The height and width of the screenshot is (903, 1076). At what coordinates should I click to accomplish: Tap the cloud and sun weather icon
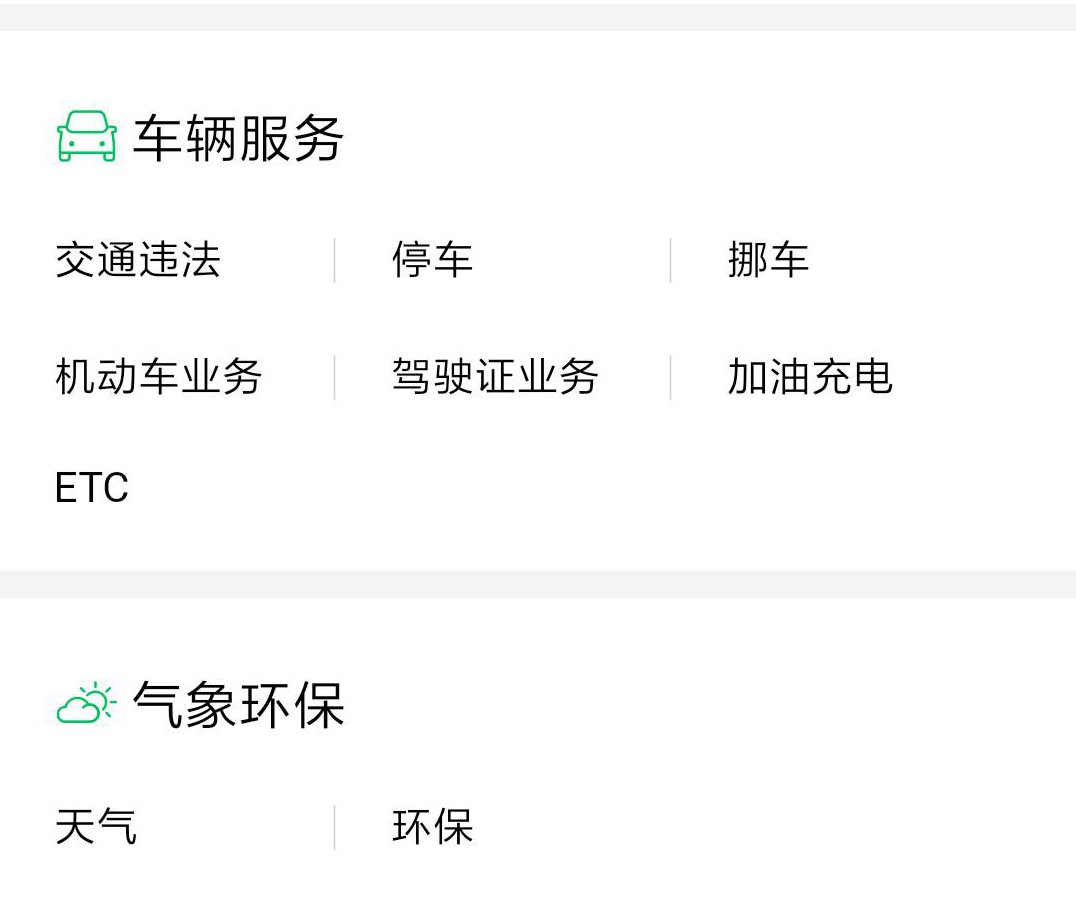point(86,703)
